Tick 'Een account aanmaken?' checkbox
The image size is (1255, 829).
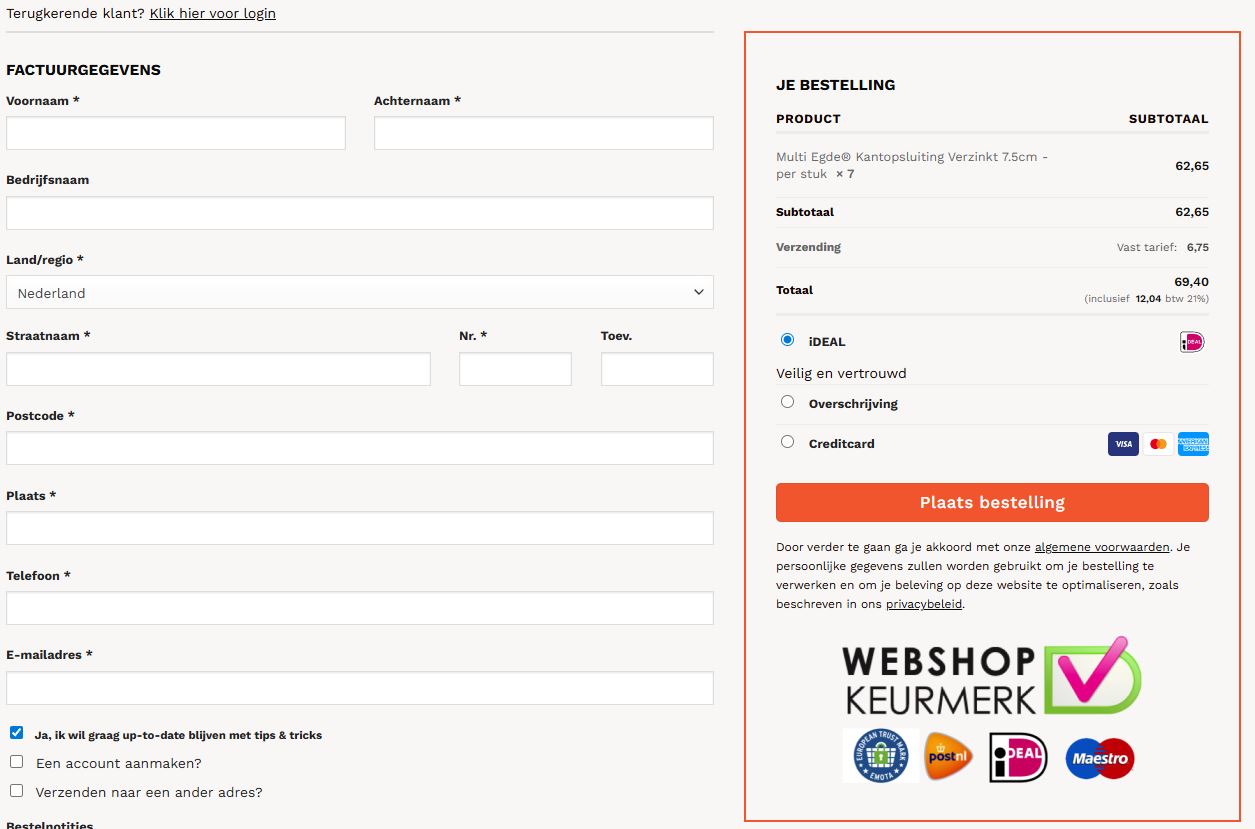tap(16, 762)
